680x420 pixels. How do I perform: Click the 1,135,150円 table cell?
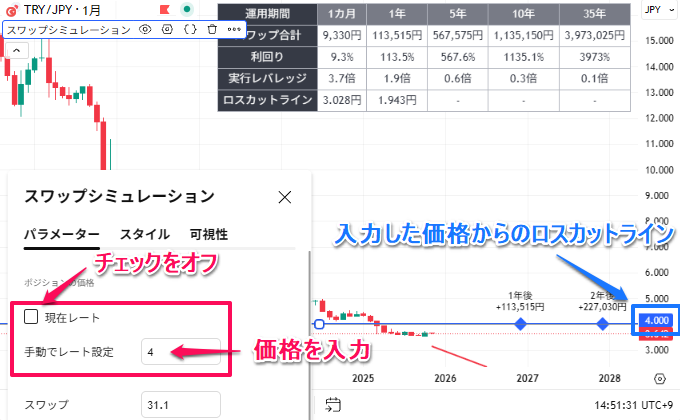523,35
